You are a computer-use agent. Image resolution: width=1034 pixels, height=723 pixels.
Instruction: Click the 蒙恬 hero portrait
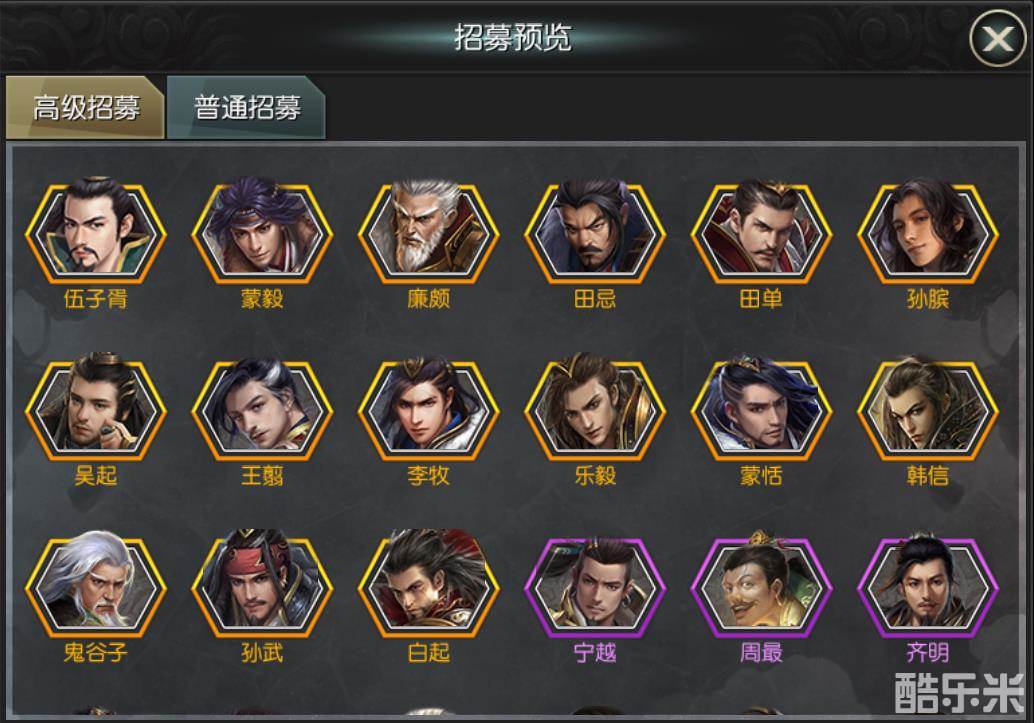(761, 407)
